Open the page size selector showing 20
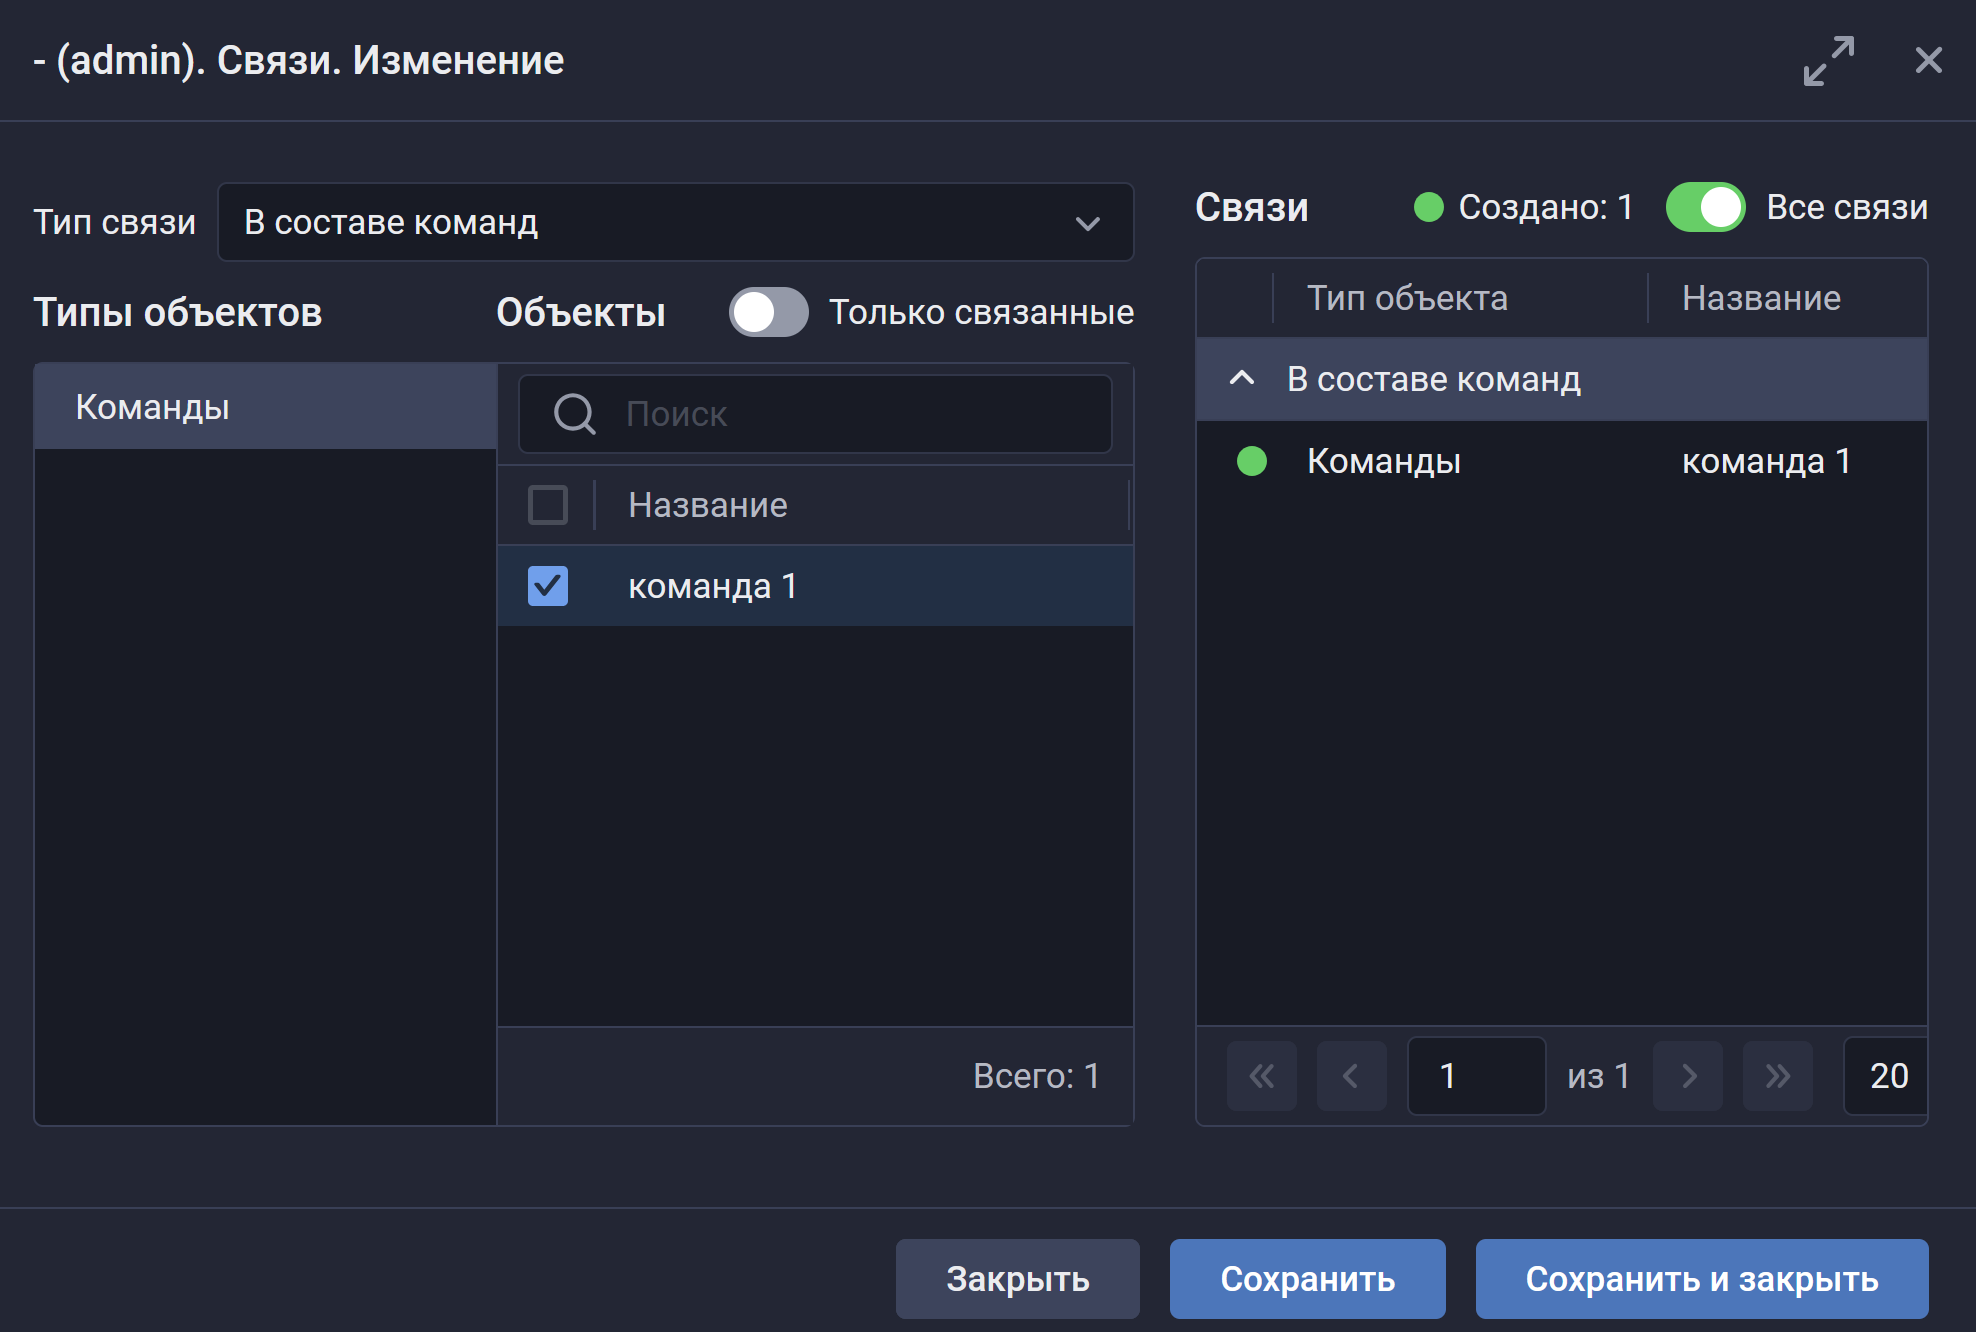This screenshot has width=1976, height=1332. pyautogui.click(x=1887, y=1076)
